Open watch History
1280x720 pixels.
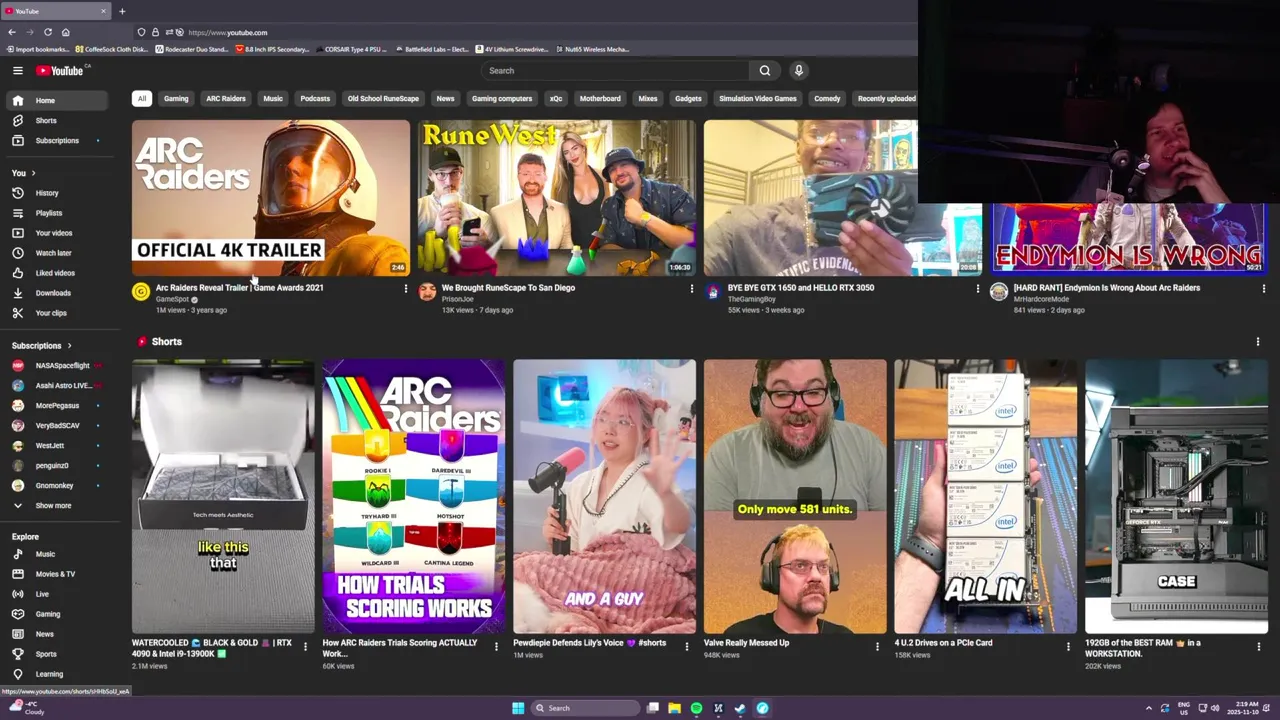click(x=56, y=193)
